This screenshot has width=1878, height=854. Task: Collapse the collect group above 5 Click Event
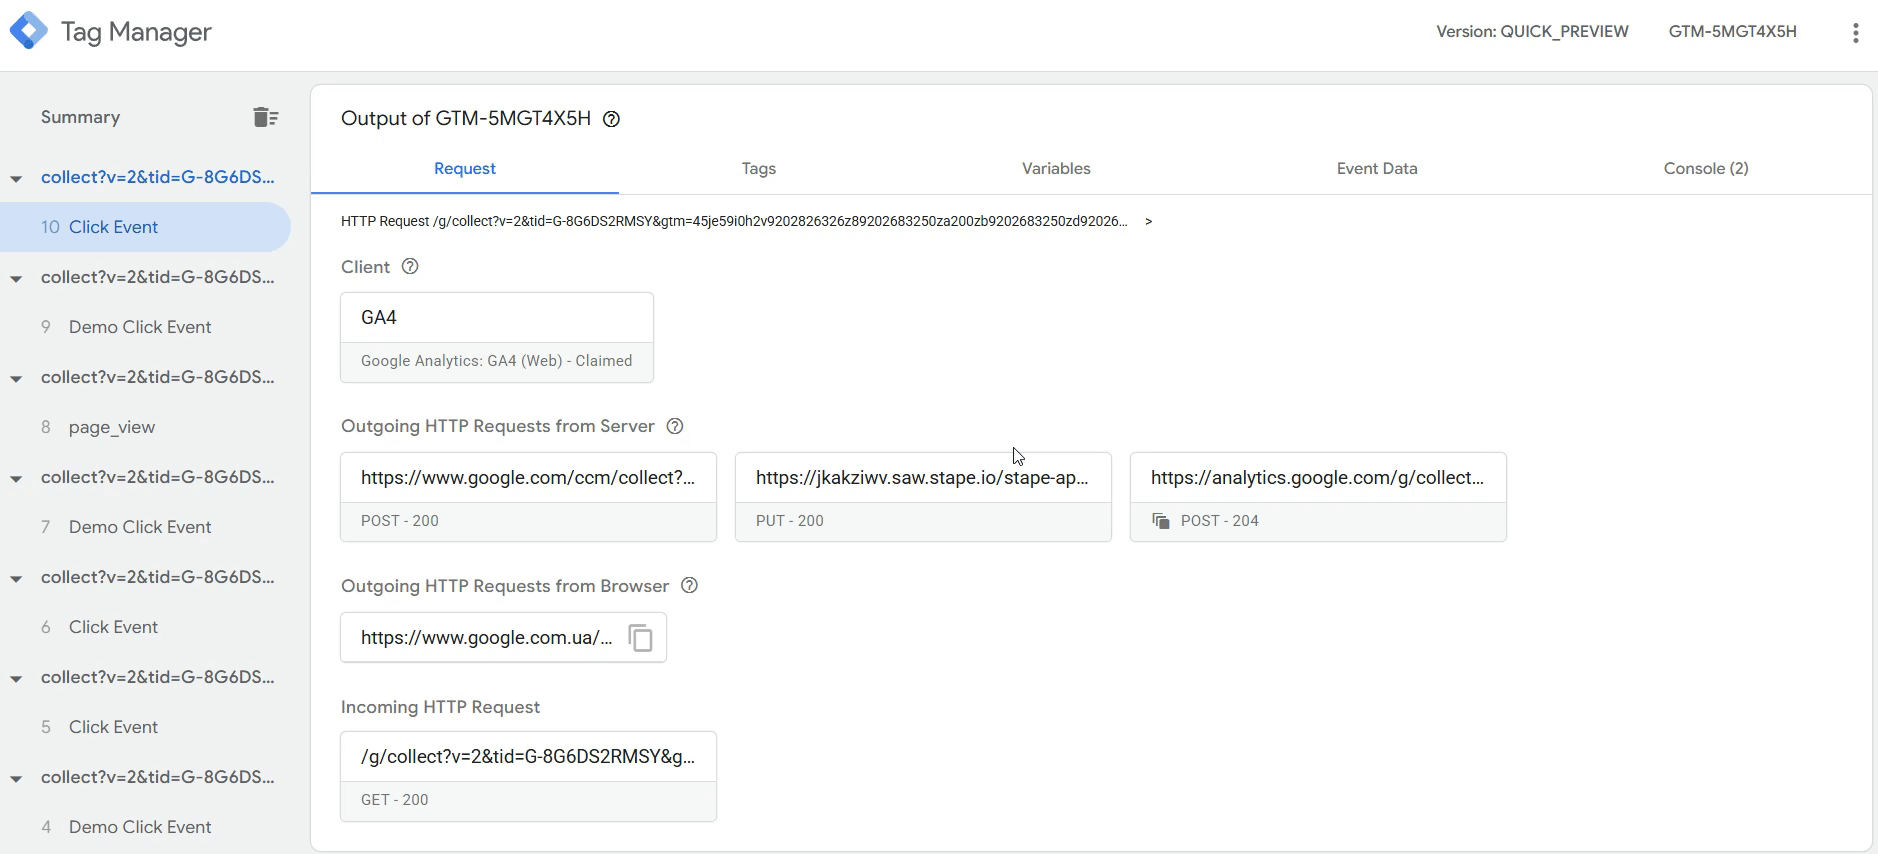(x=16, y=679)
